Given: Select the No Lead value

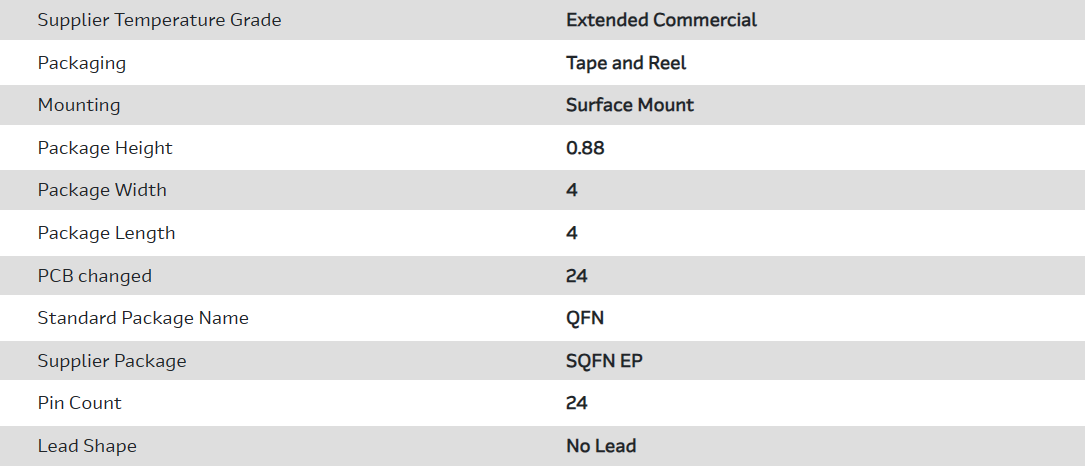Looking at the screenshot, I should [601, 446].
